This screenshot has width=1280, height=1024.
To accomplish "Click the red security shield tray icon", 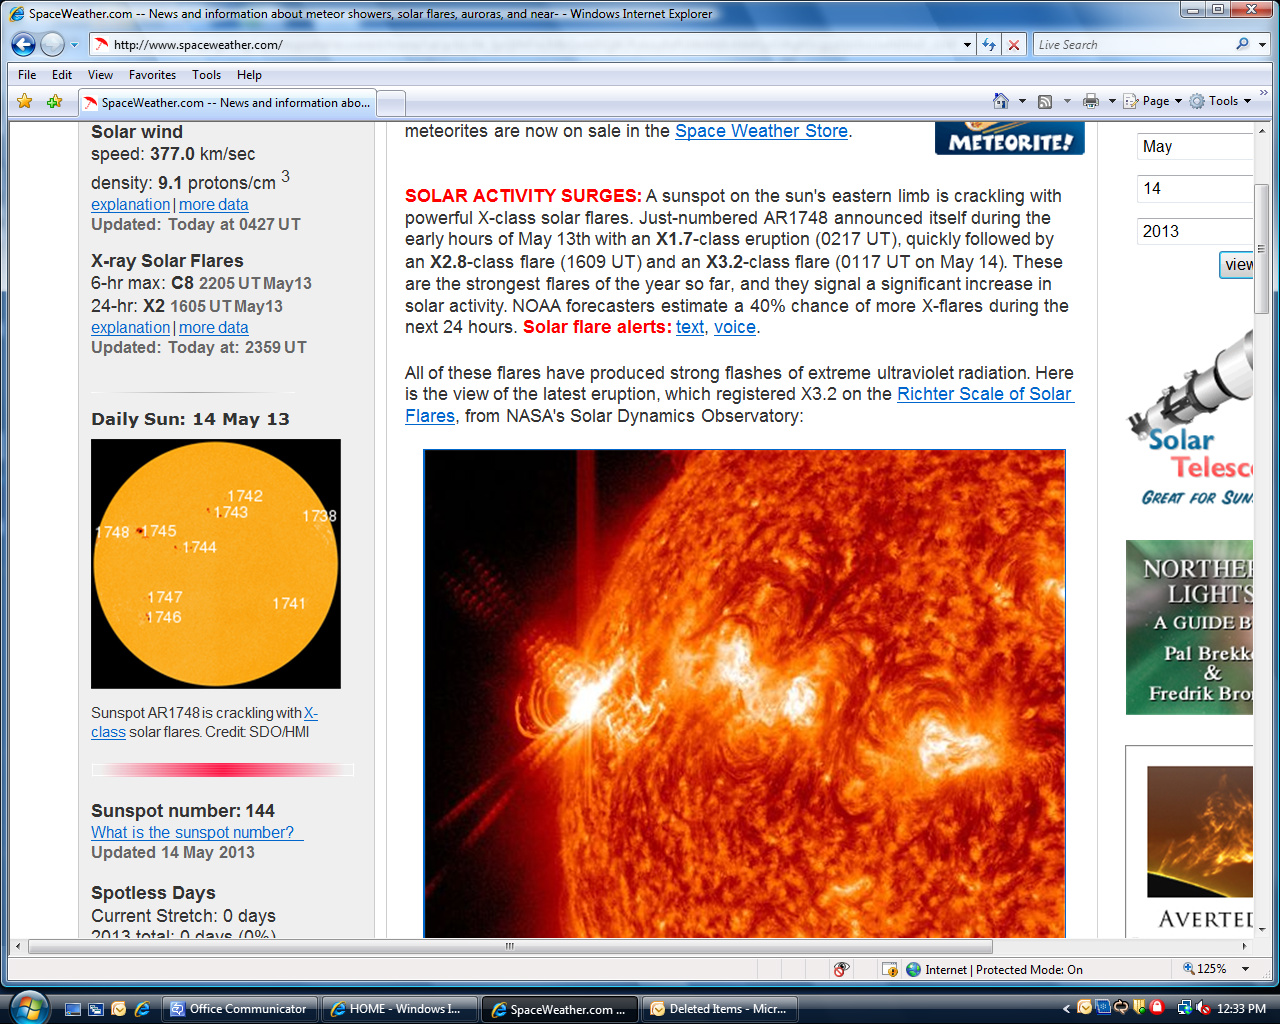I will (1157, 1008).
